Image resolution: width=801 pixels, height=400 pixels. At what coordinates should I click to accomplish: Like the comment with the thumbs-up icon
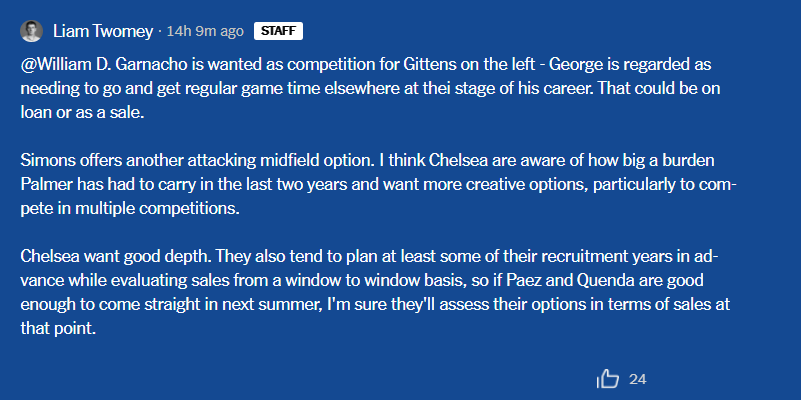click(607, 379)
